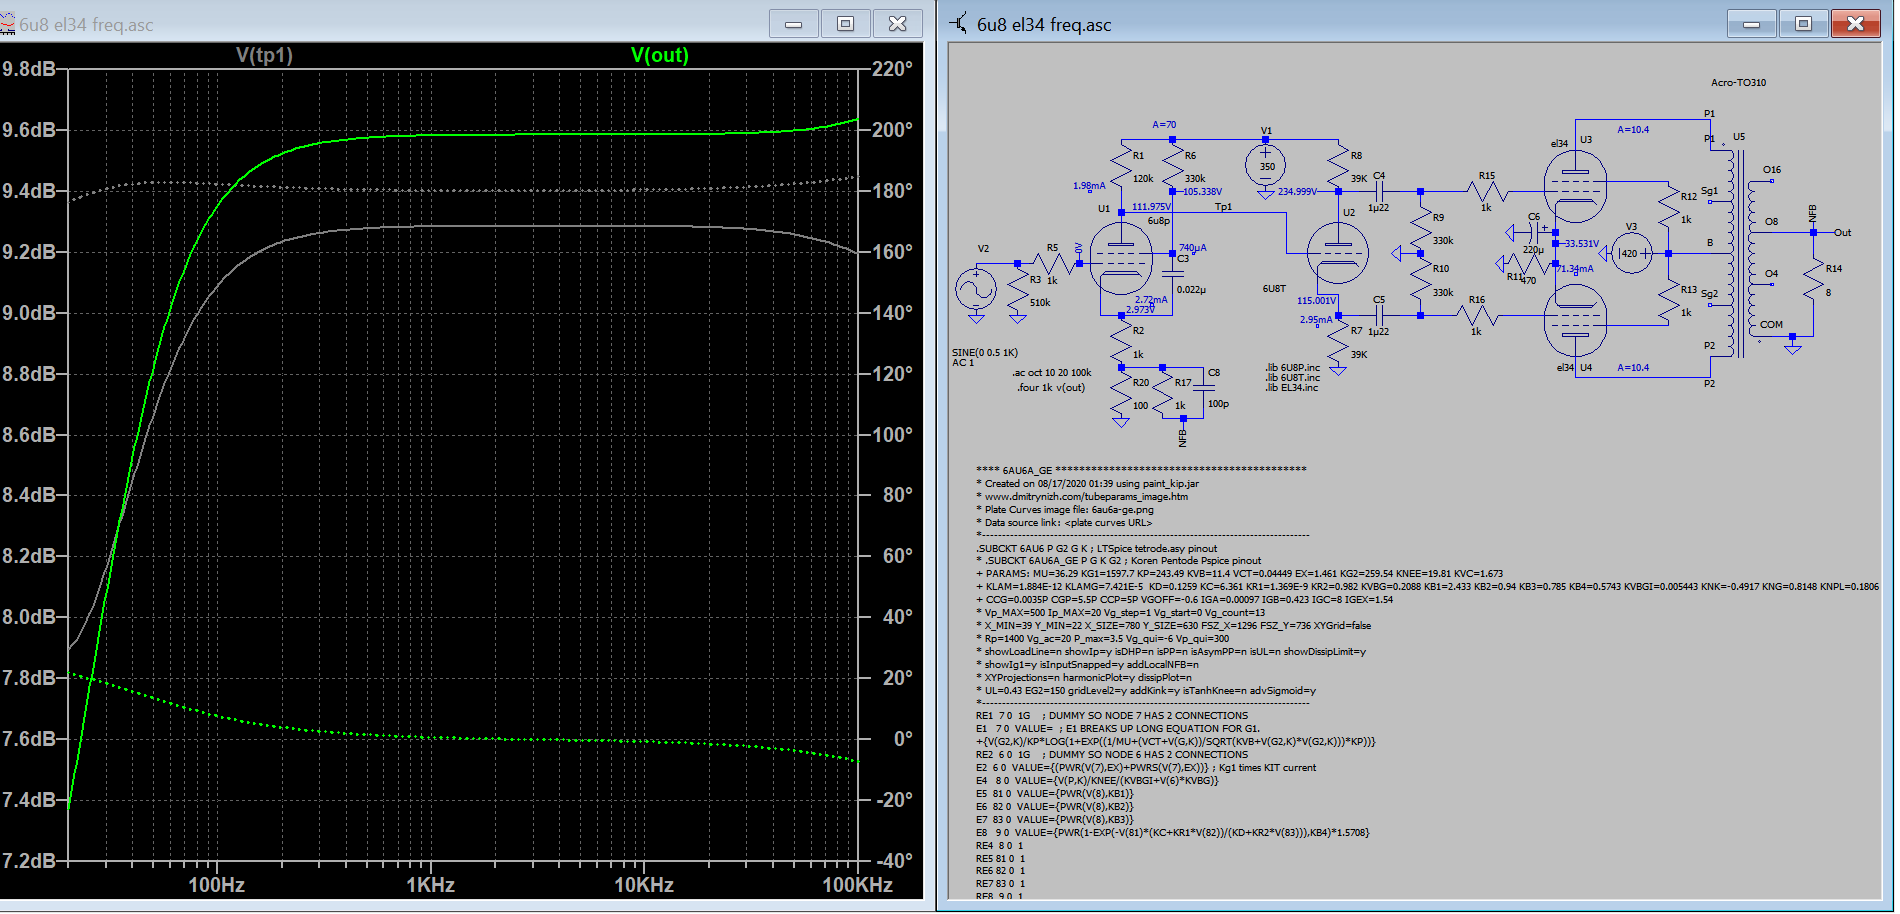The image size is (1900, 914).
Task: Click the 100Hz frequency axis label
Action: [x=216, y=885]
